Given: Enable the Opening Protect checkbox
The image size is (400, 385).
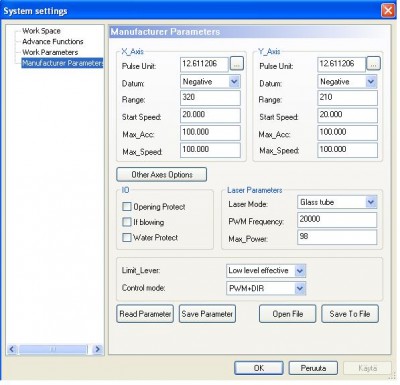Looking at the screenshot, I should point(127,206).
